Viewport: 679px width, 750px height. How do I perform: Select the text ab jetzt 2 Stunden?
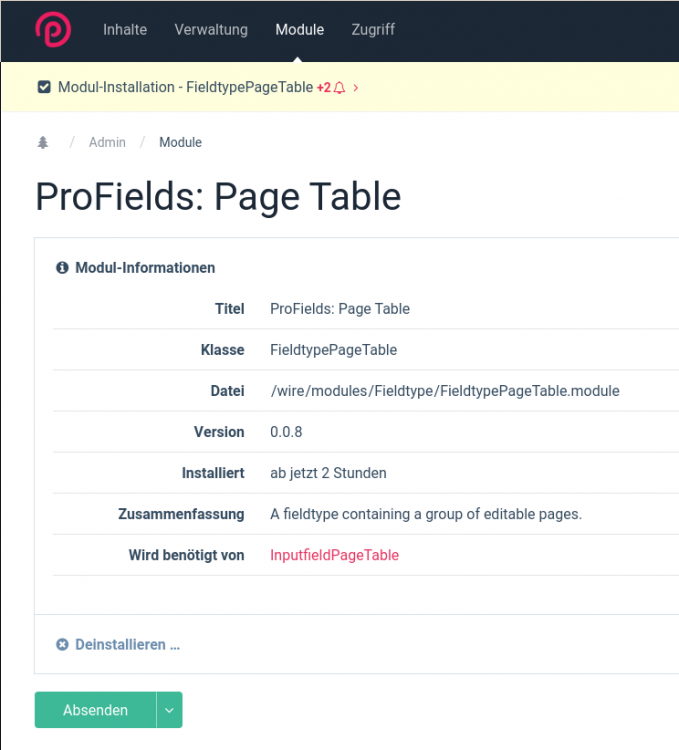[328, 473]
